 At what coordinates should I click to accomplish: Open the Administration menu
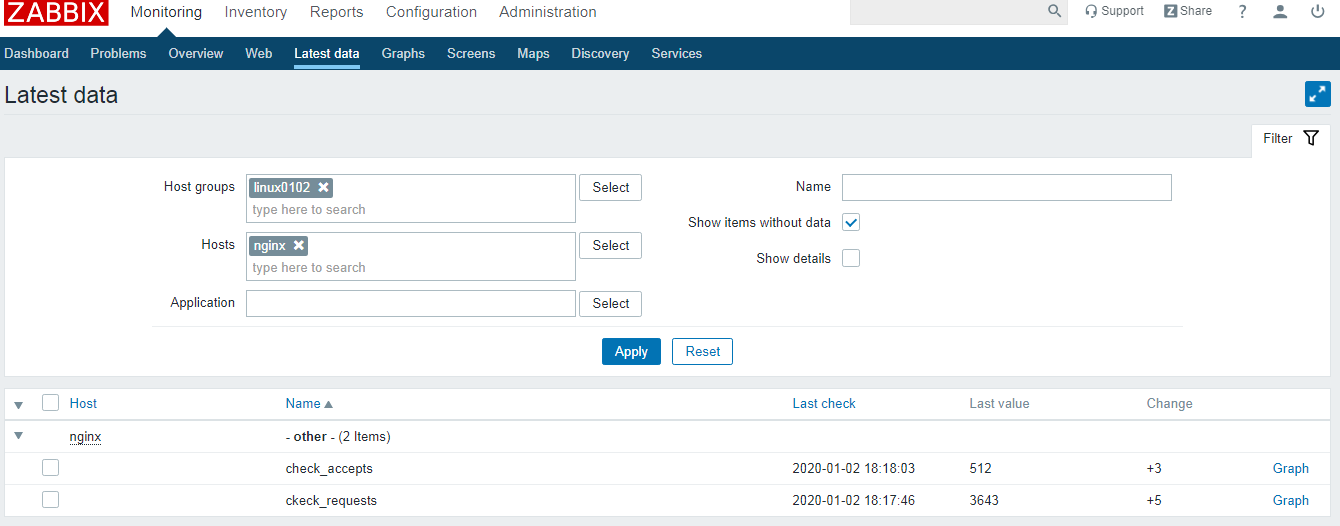[x=548, y=12]
